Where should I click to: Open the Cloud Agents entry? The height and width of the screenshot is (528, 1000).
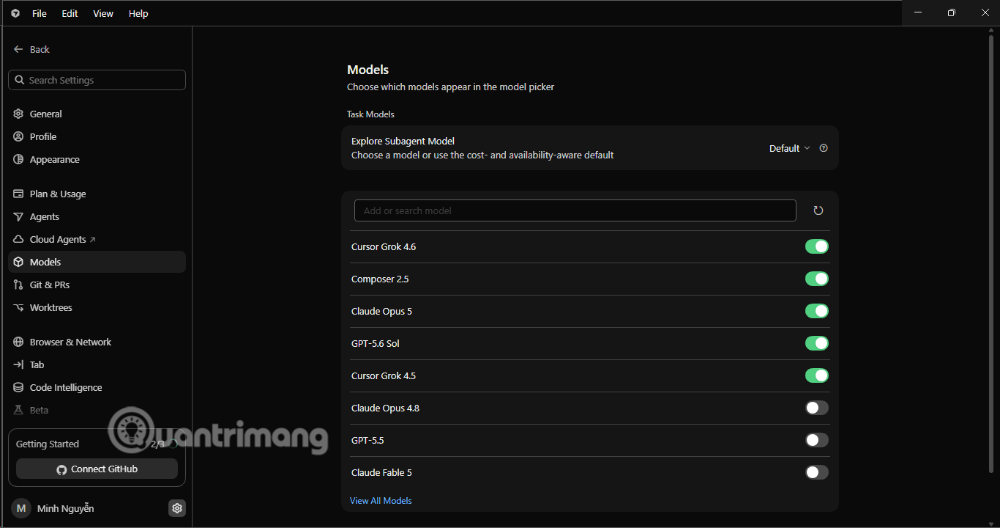pyautogui.click(x=97, y=239)
